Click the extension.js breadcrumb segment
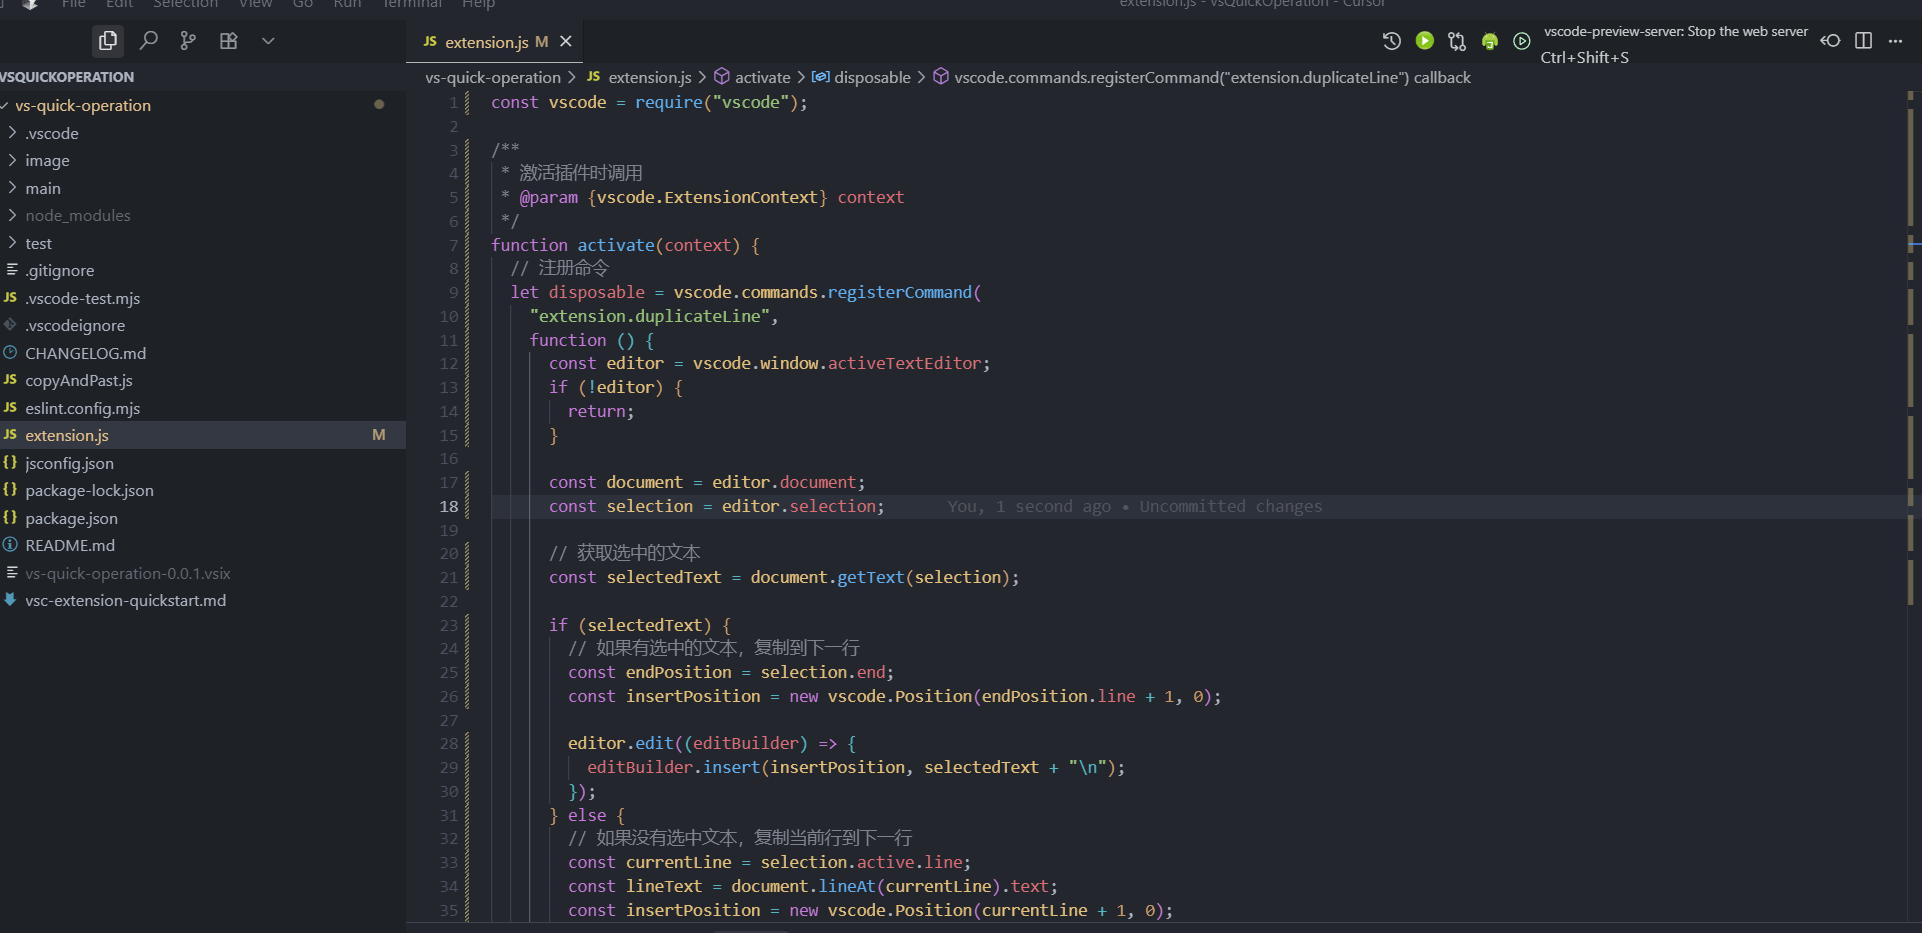 (639, 77)
